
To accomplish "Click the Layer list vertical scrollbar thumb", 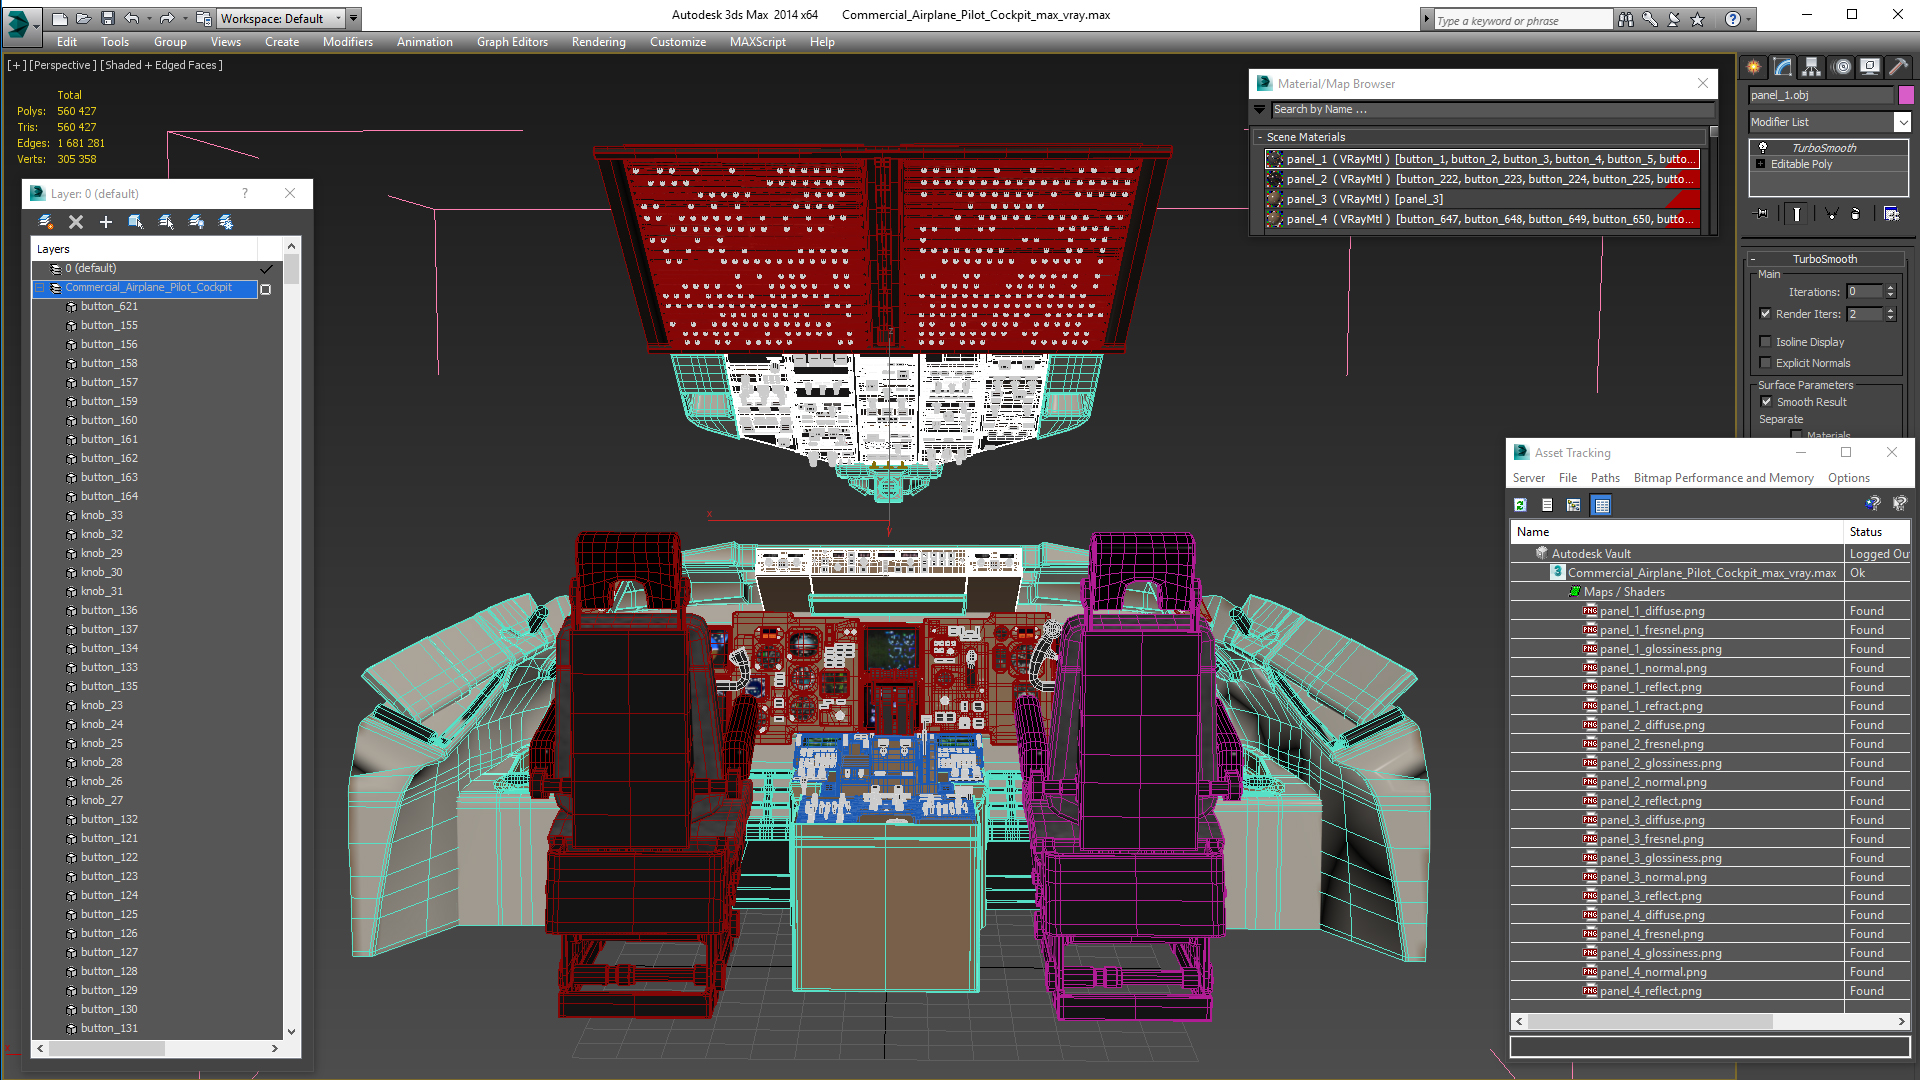I will tap(291, 270).
